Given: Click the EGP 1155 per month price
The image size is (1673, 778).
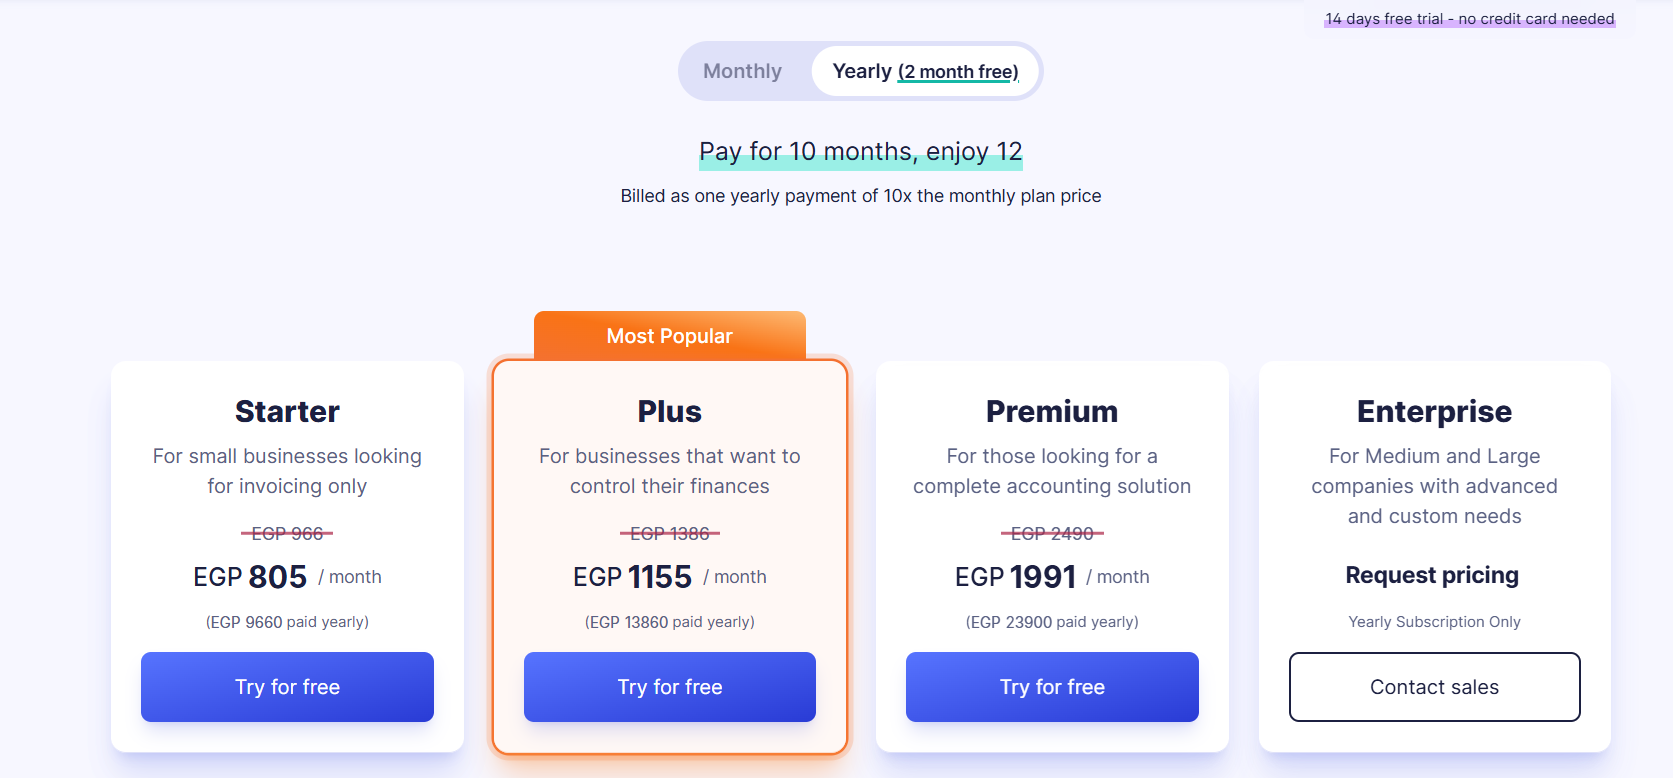Looking at the screenshot, I should pos(669,577).
